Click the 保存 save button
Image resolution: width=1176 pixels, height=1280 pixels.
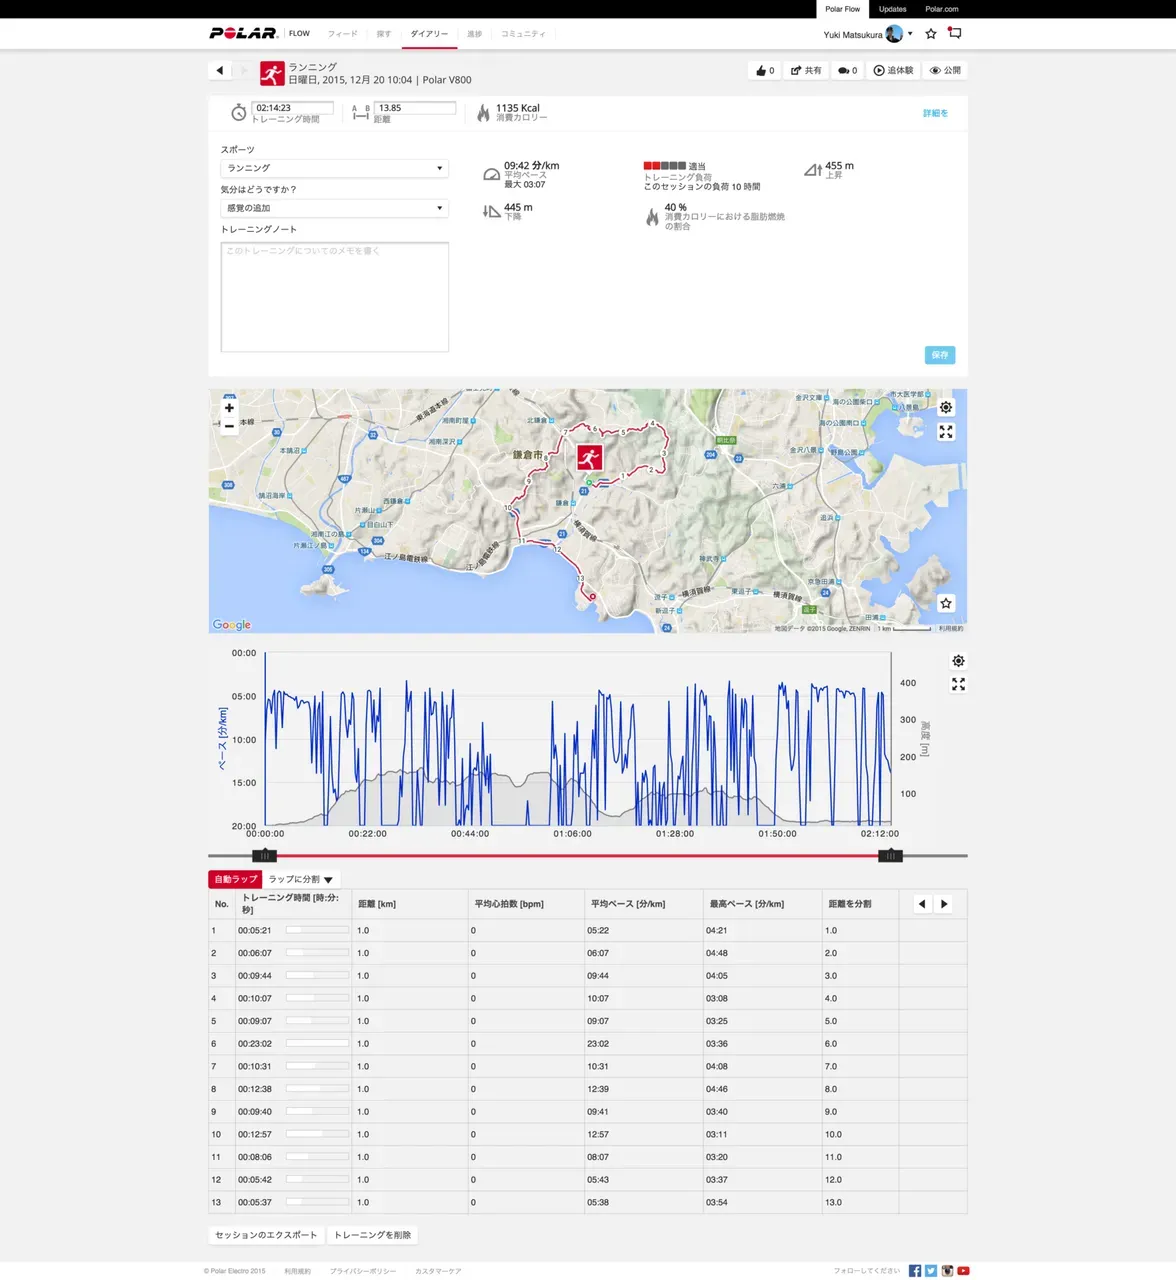pos(938,355)
